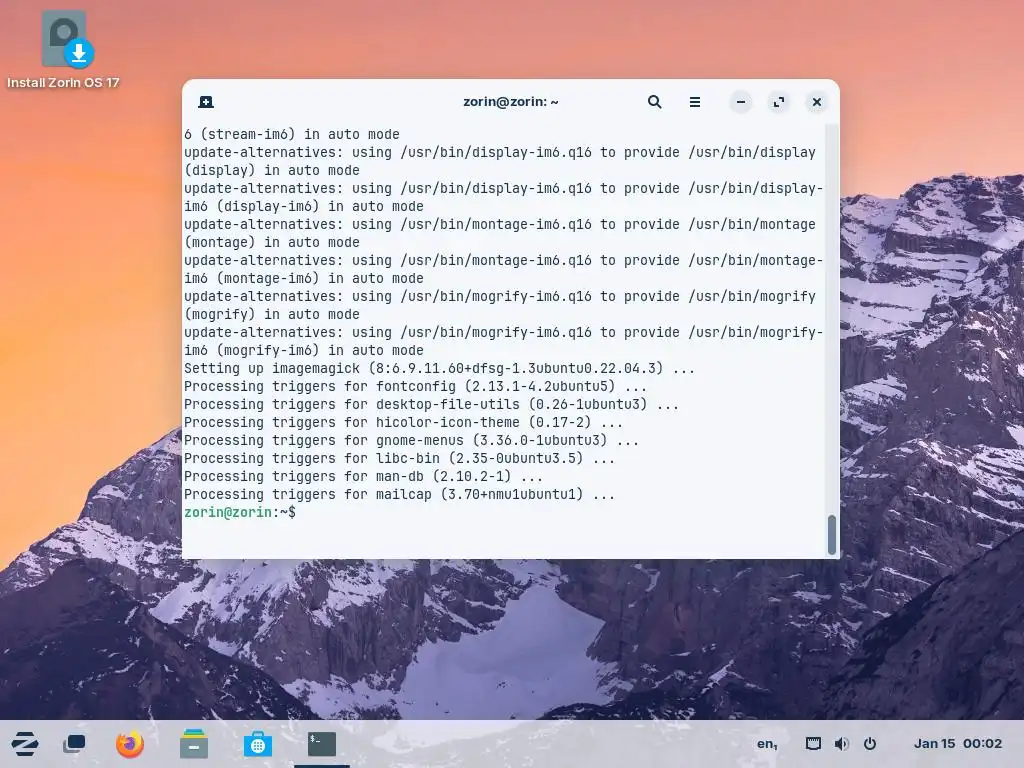
Task: Click the 'Processing triggers for man-db' line
Action: click(363, 476)
